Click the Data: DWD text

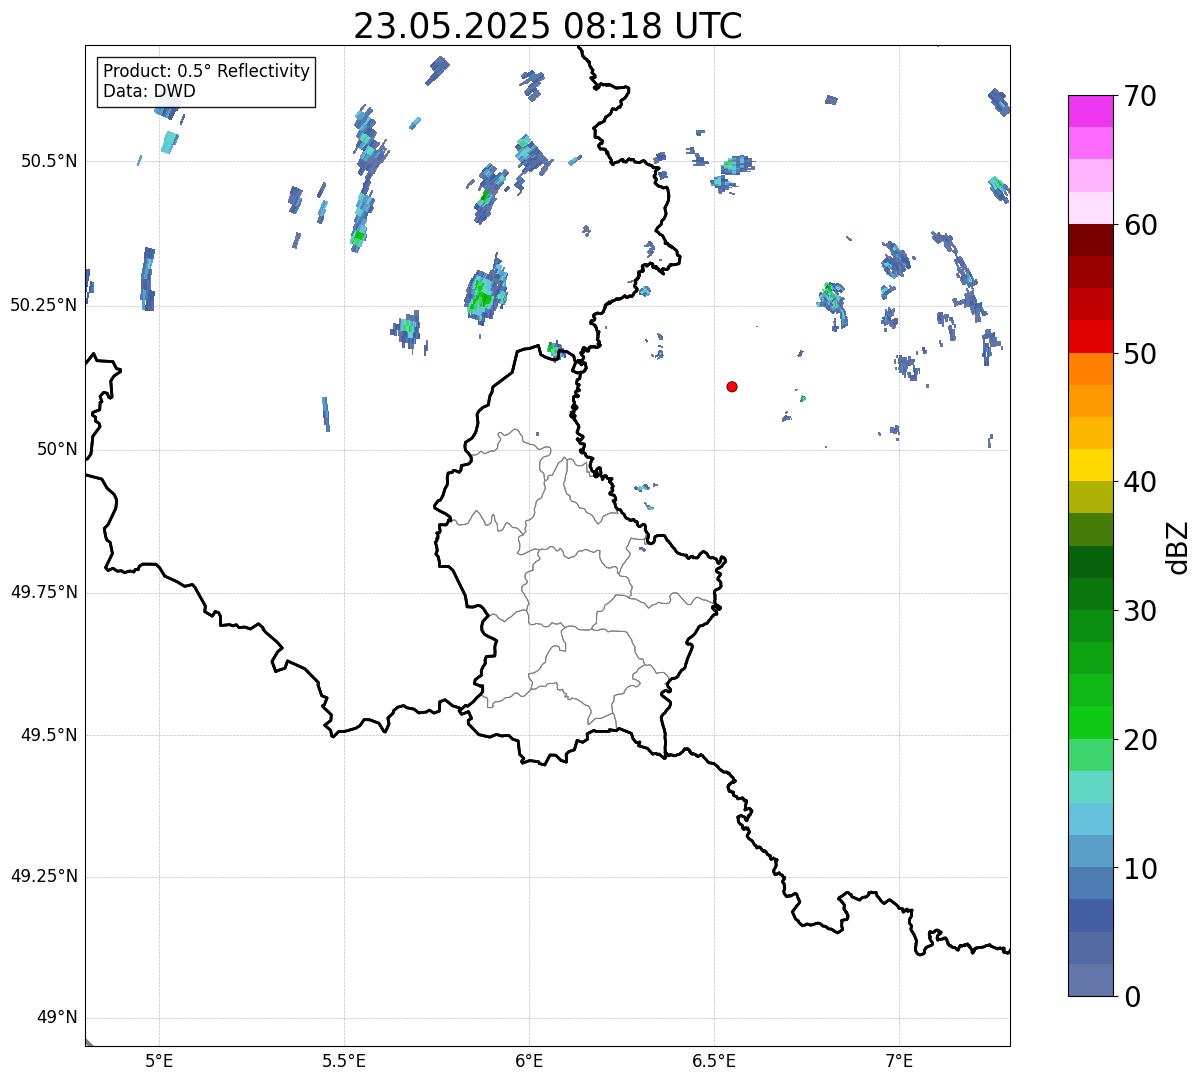click(x=149, y=91)
